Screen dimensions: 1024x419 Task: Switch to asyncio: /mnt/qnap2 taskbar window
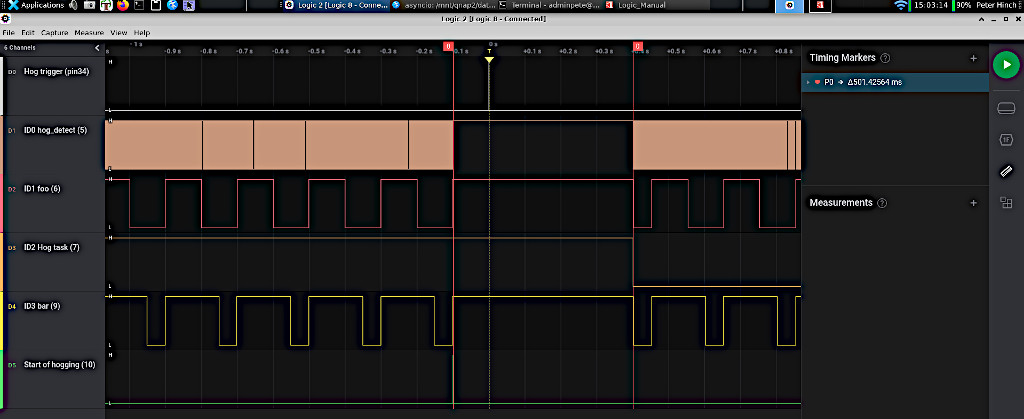(x=442, y=5)
